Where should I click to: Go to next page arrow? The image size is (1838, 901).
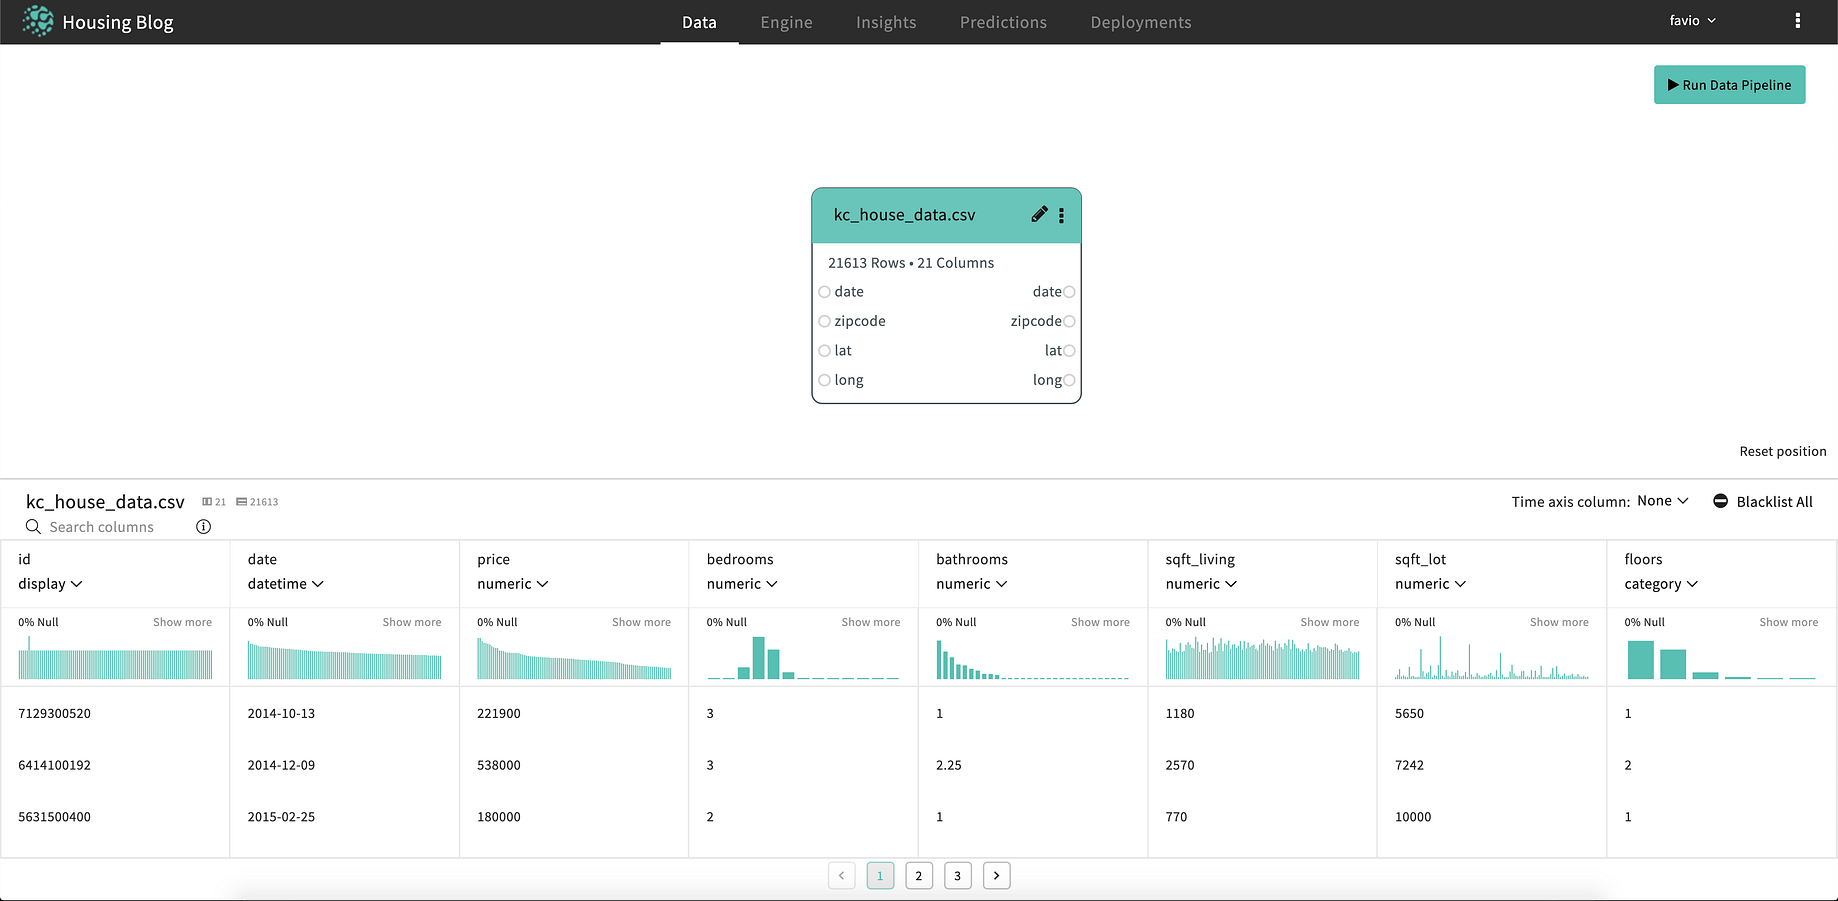996,875
